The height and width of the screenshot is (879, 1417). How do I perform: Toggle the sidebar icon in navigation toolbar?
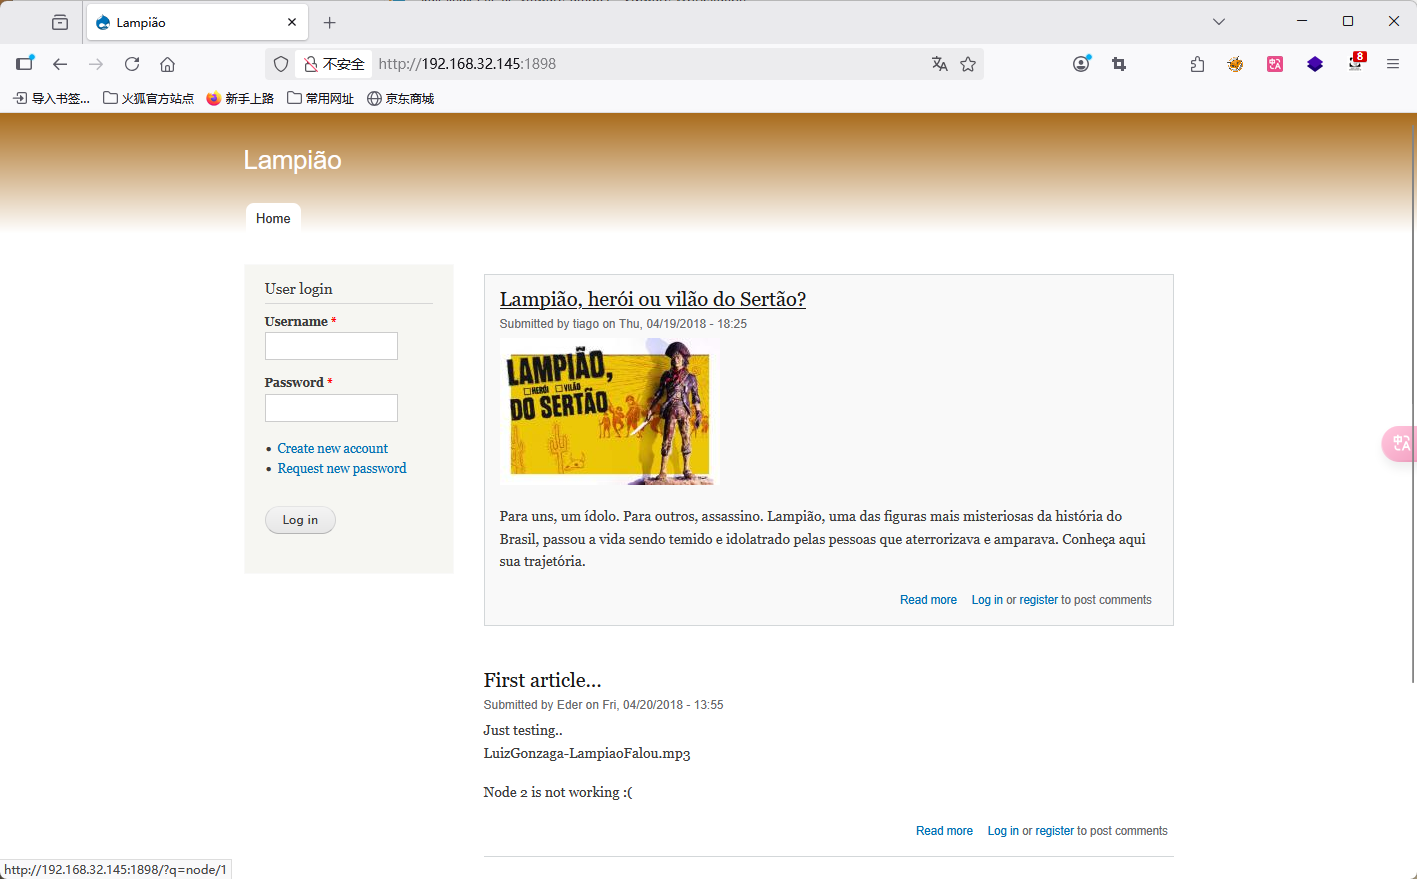[x=25, y=63]
